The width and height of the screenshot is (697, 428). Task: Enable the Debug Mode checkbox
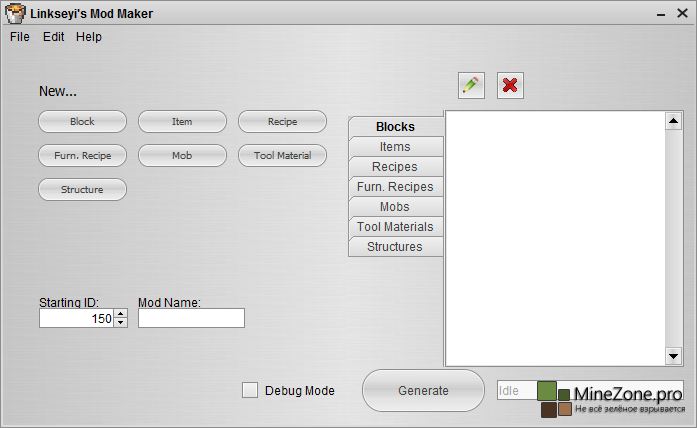(x=250, y=390)
